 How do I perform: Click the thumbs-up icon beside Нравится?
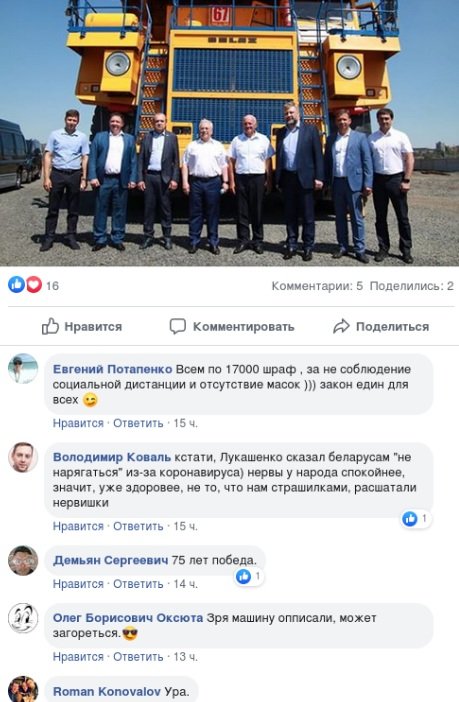pos(50,326)
